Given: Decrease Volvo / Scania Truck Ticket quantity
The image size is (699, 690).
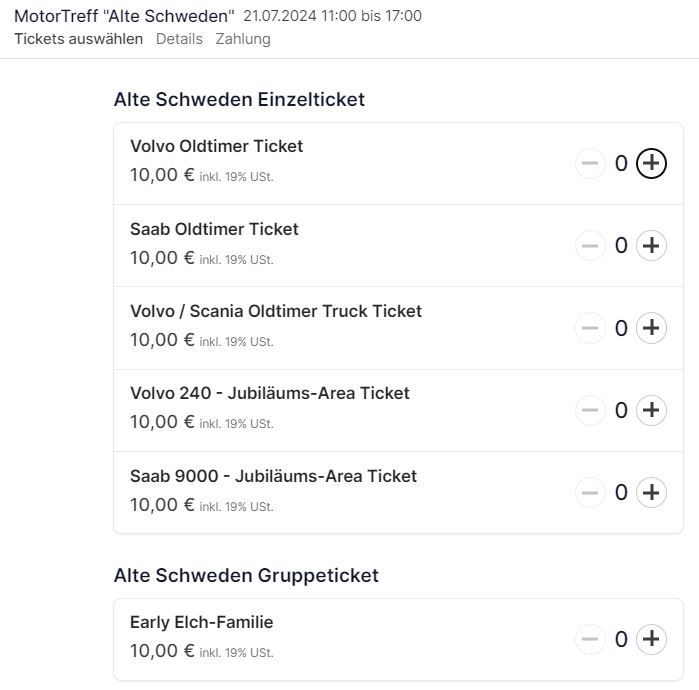Looking at the screenshot, I should [590, 328].
